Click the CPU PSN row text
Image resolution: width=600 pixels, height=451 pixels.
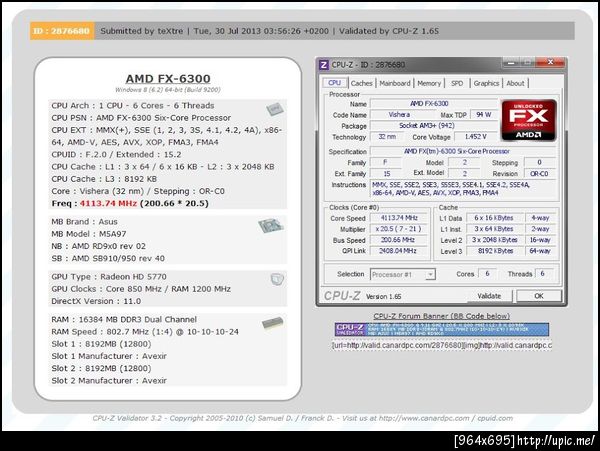[x=141, y=118]
